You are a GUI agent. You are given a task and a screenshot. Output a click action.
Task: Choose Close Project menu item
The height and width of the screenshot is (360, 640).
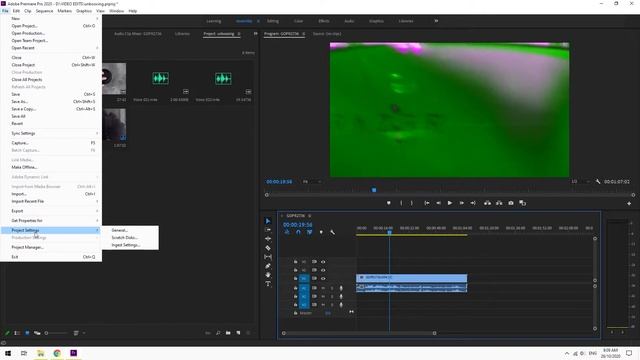point(51,65)
